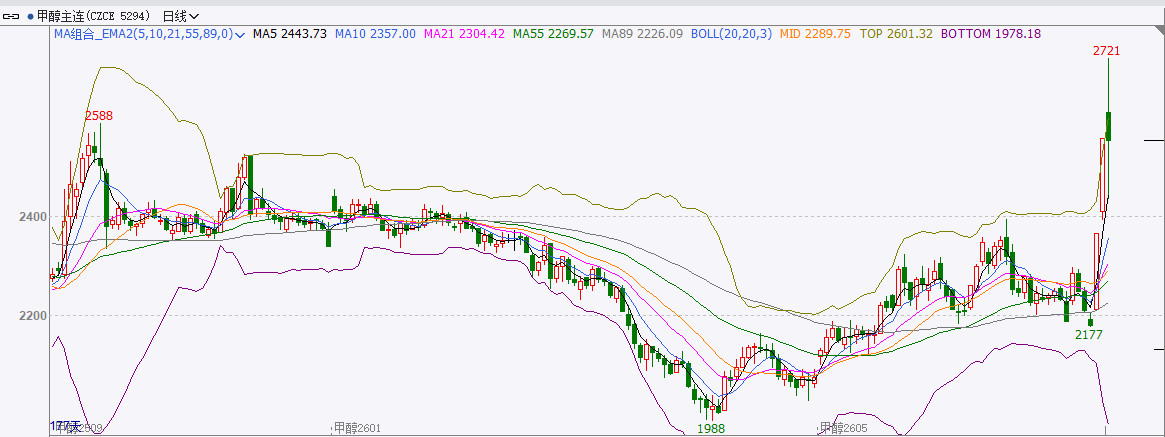Click the MA21 2304.42 legend label
1165x437 pixels.
coord(464,34)
